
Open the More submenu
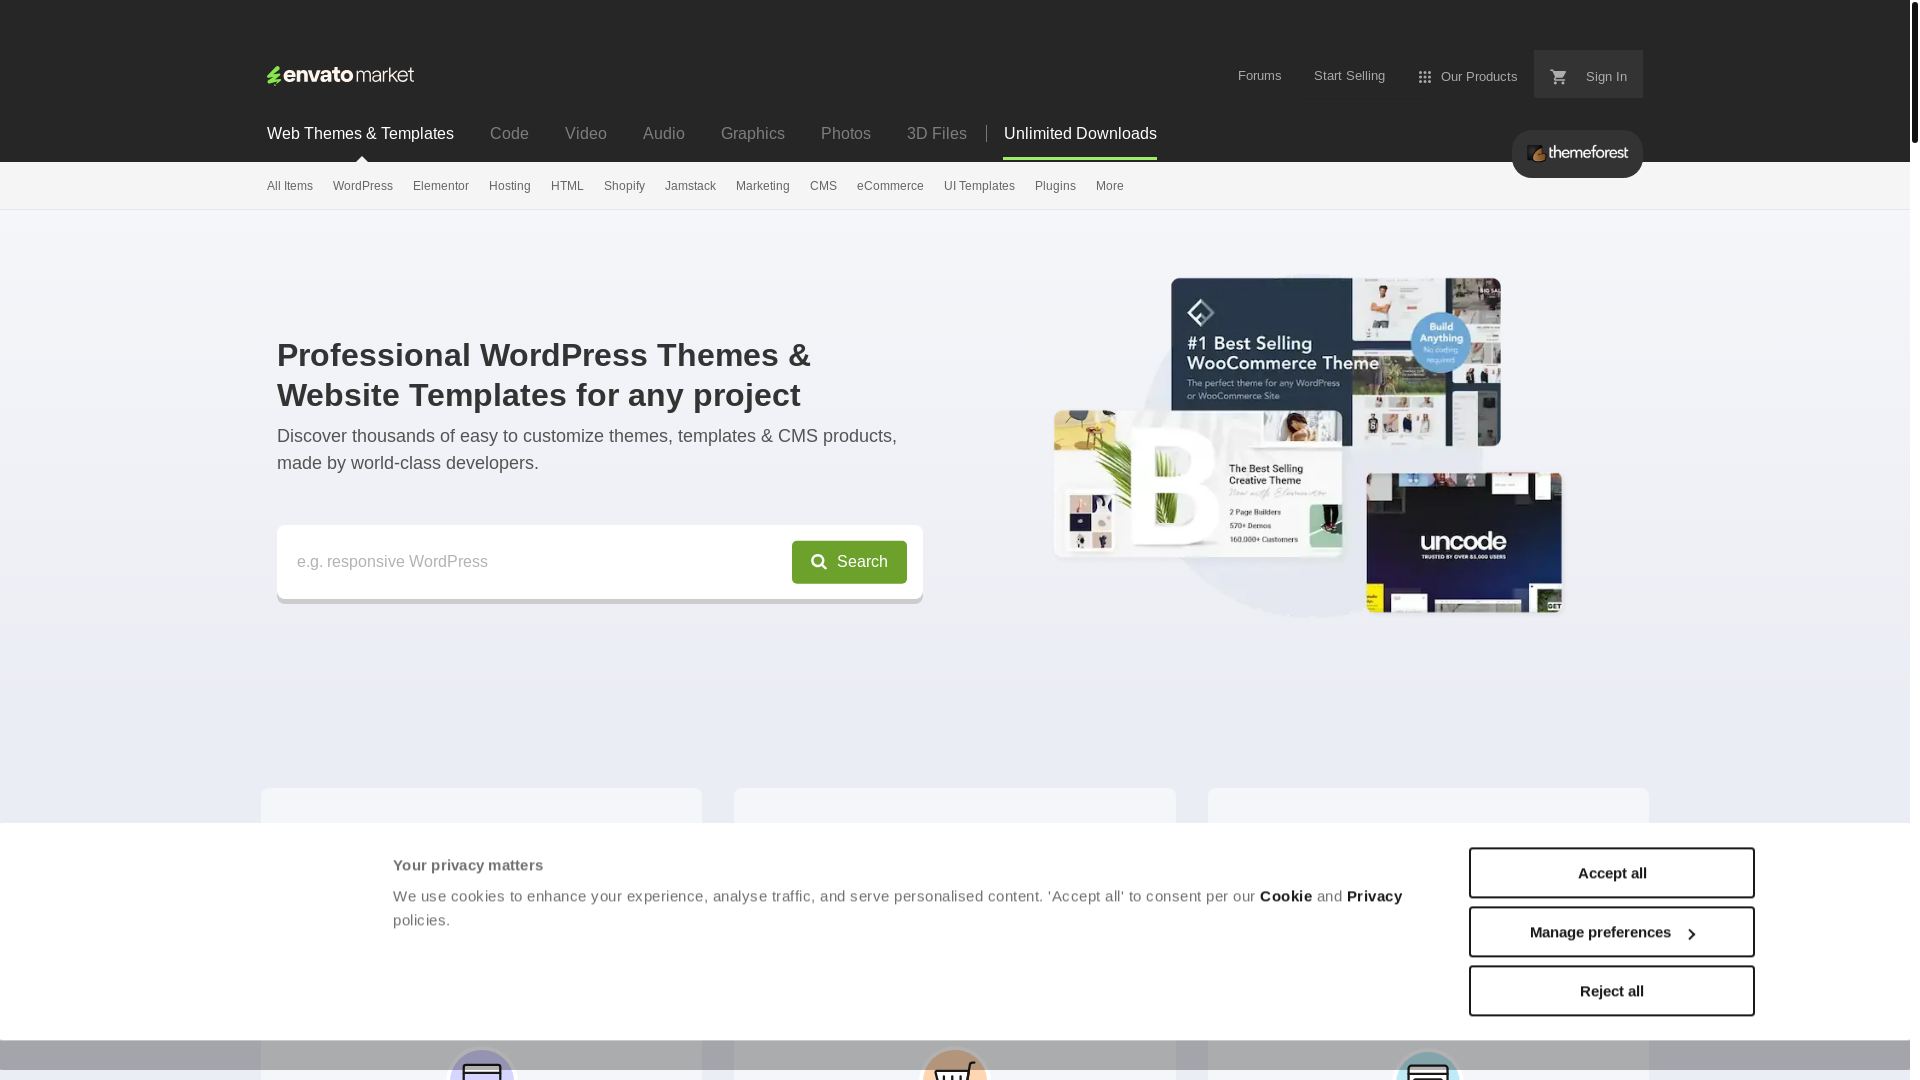(1109, 186)
